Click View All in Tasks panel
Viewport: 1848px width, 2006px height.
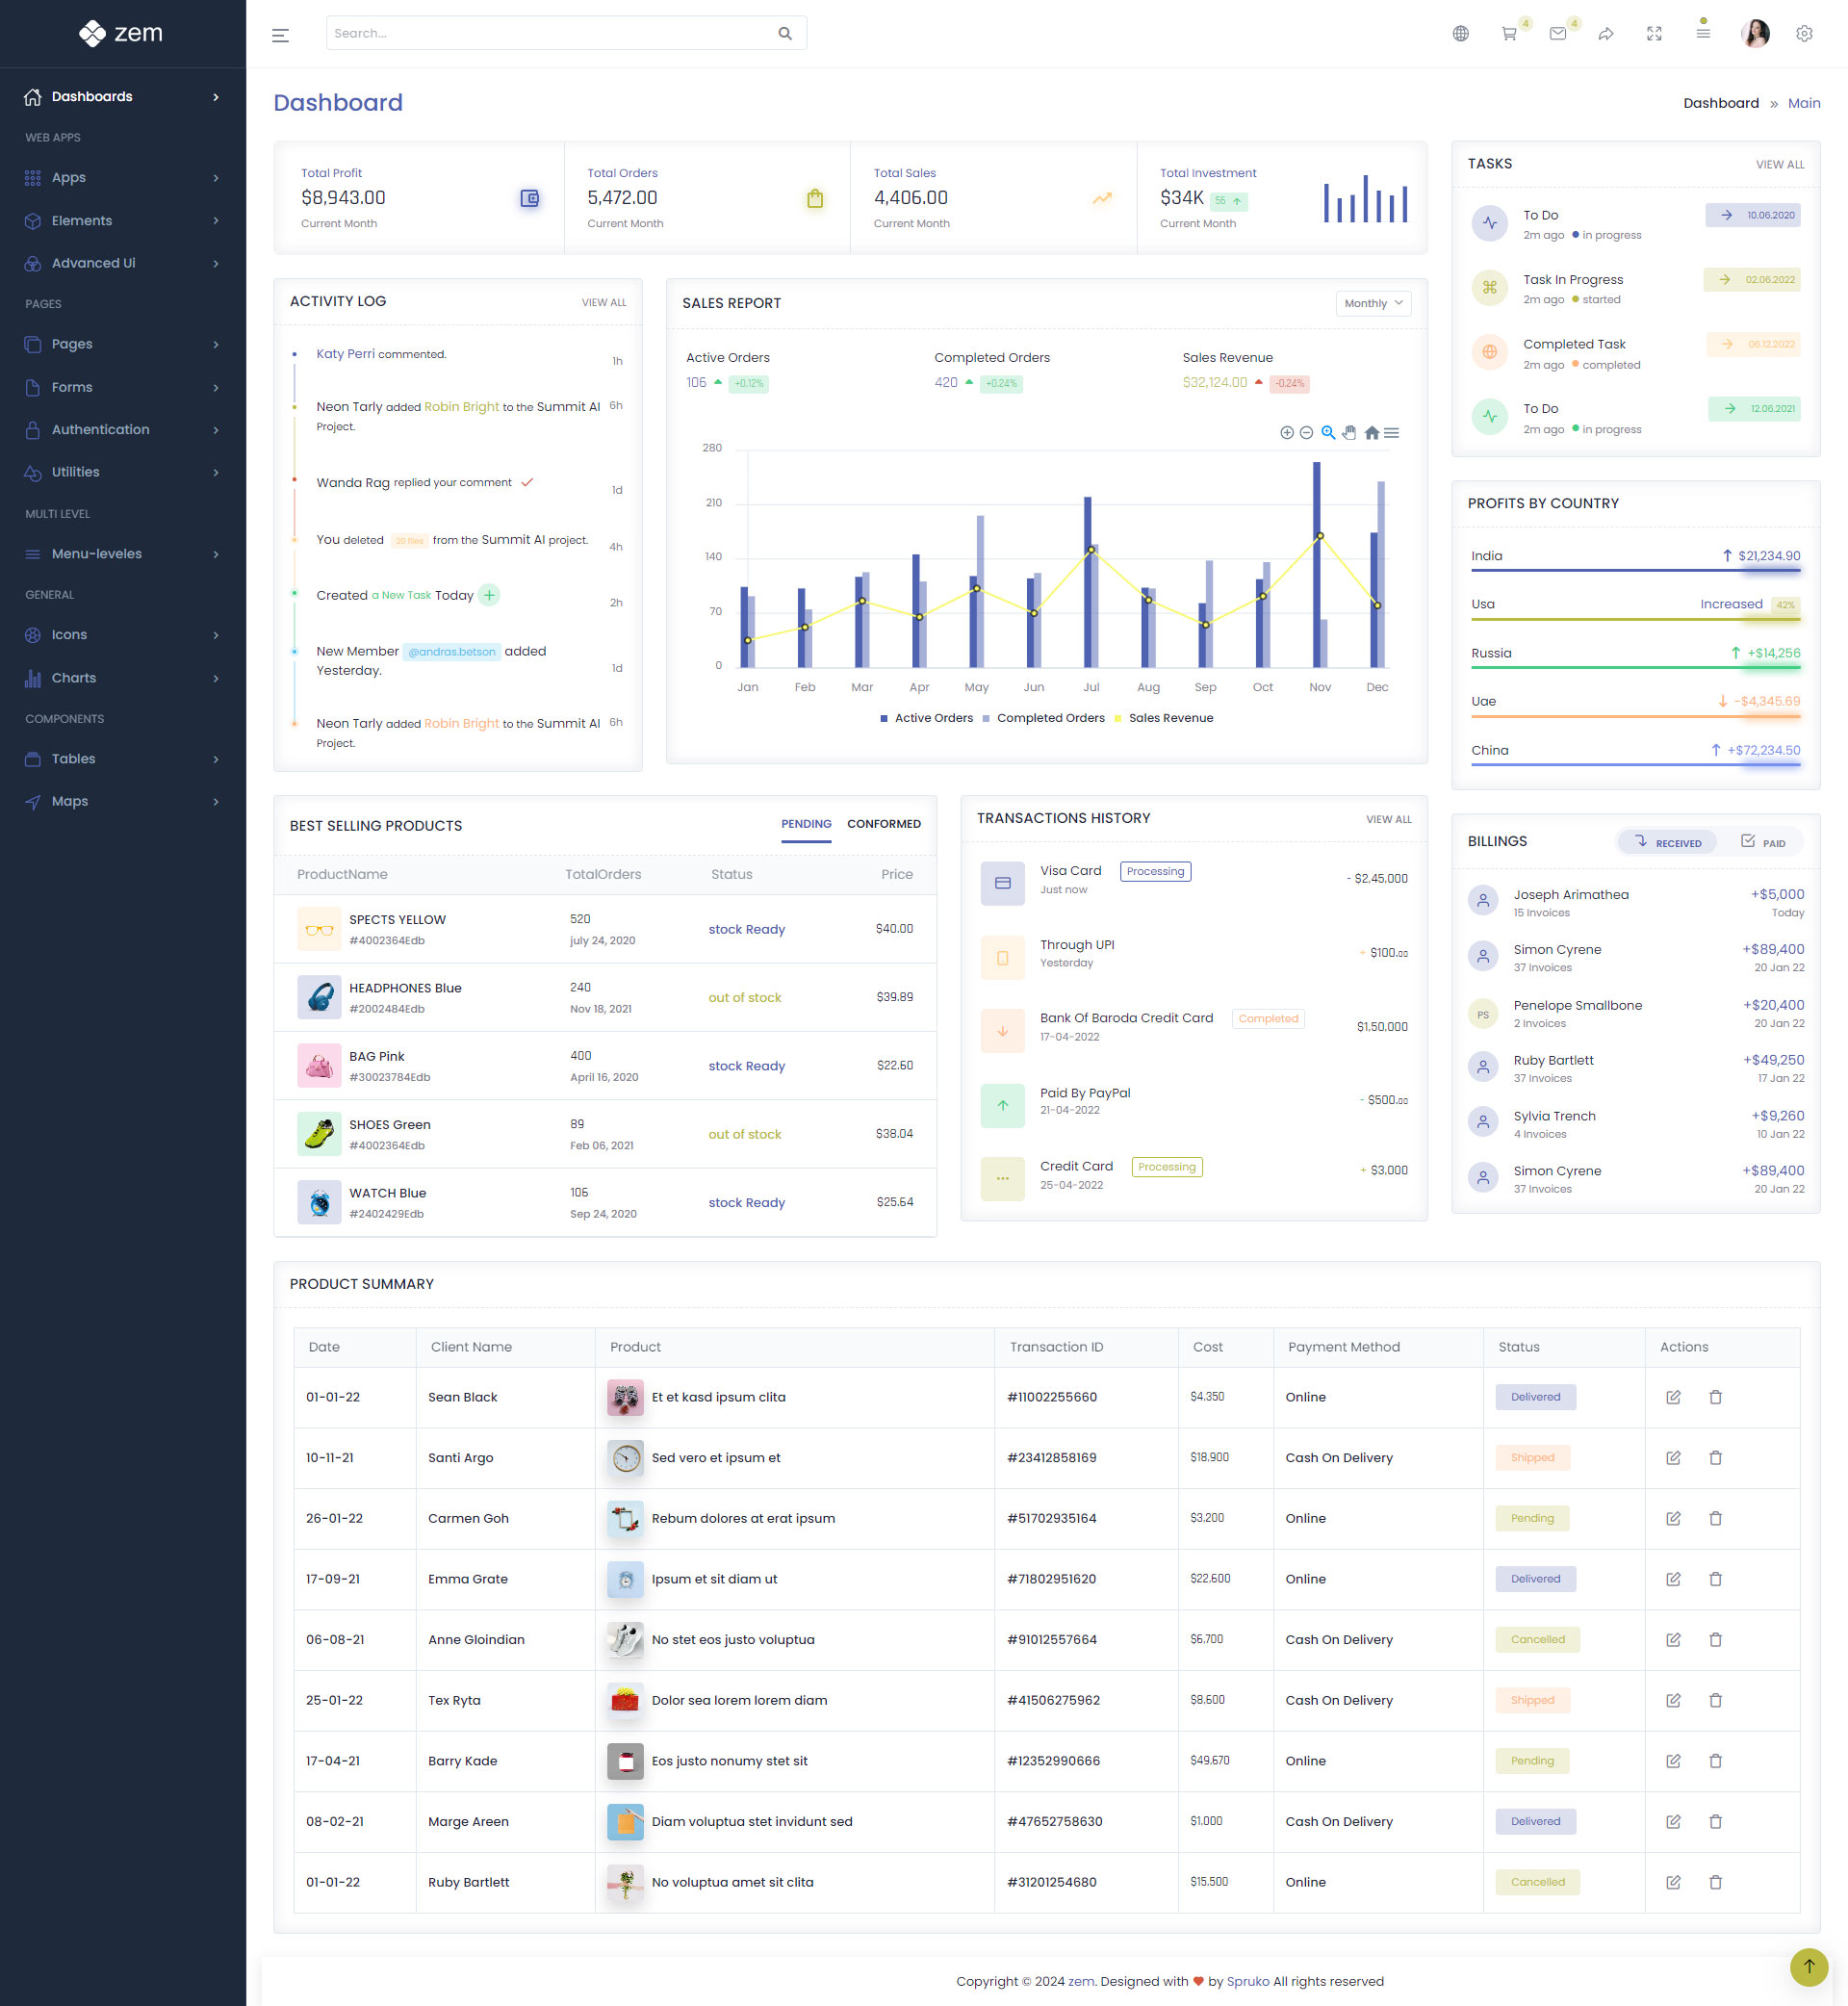(x=1779, y=165)
